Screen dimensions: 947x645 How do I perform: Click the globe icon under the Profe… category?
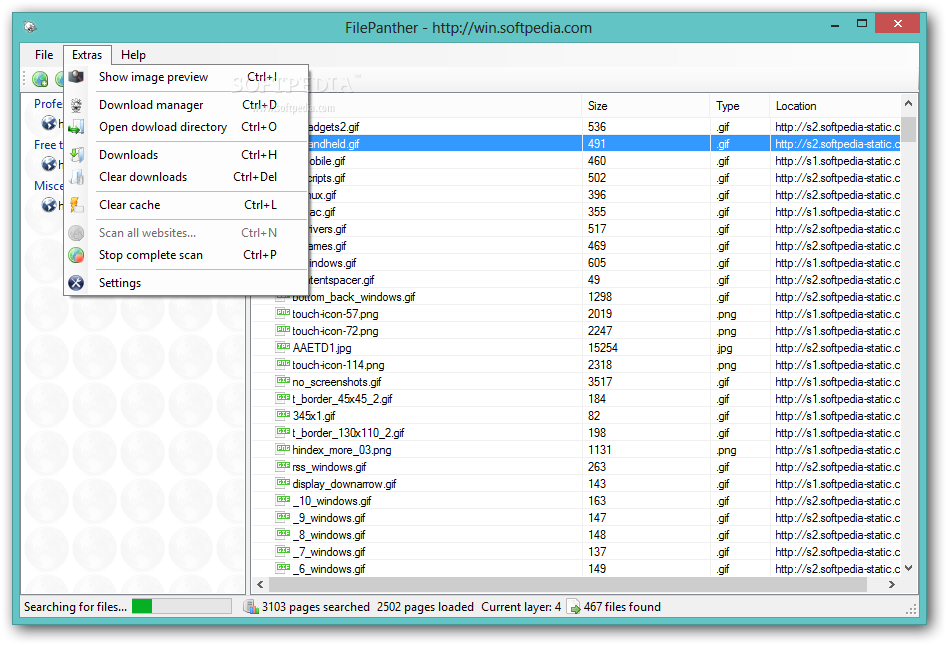[x=49, y=123]
